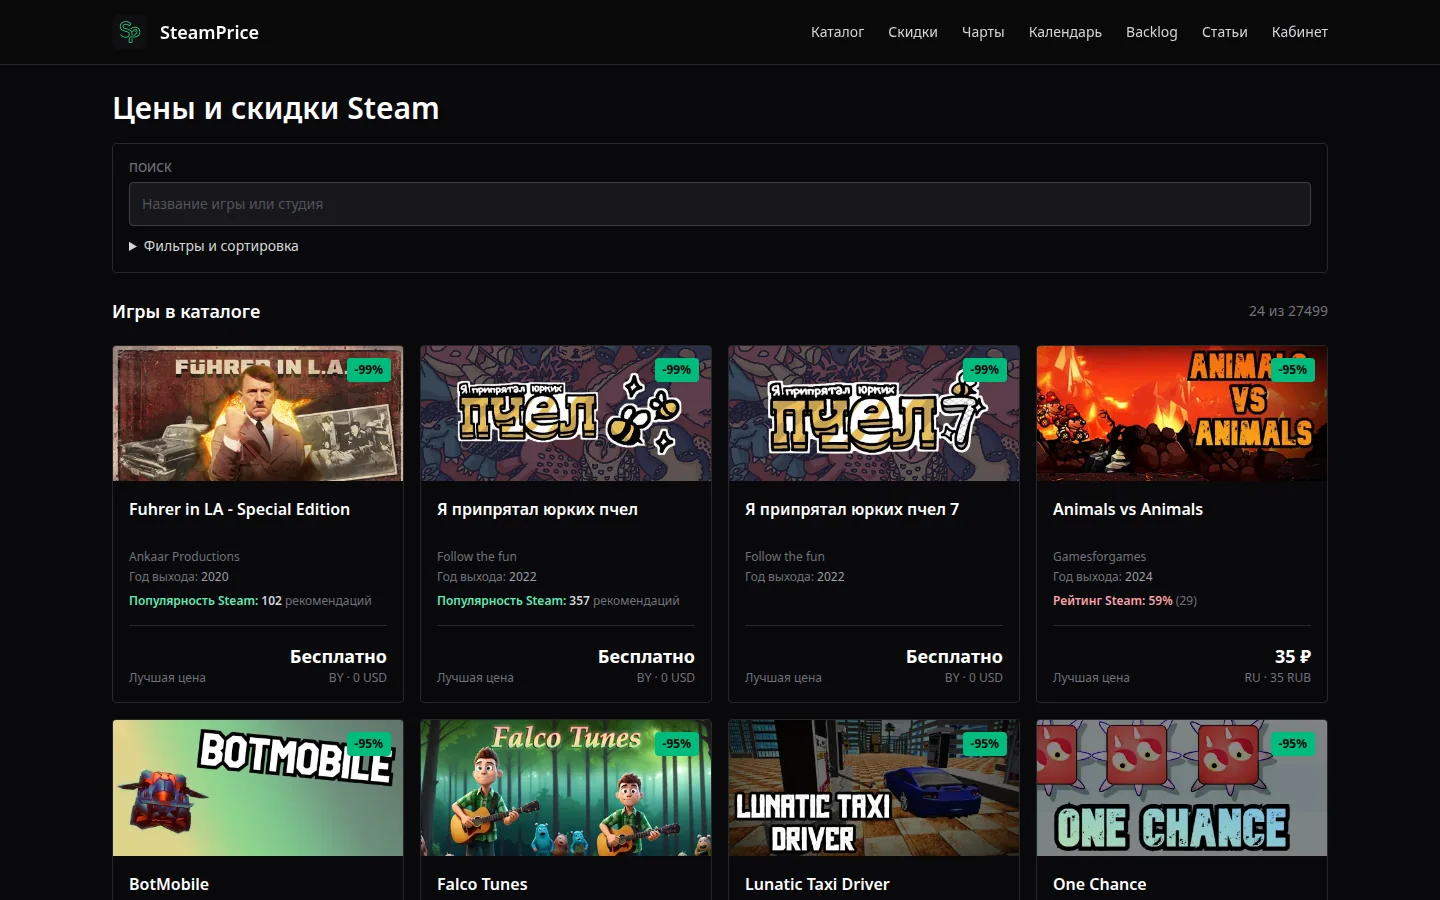
Task: Click the 35 ₽ price on Animals vs Animals
Action: (1293, 657)
